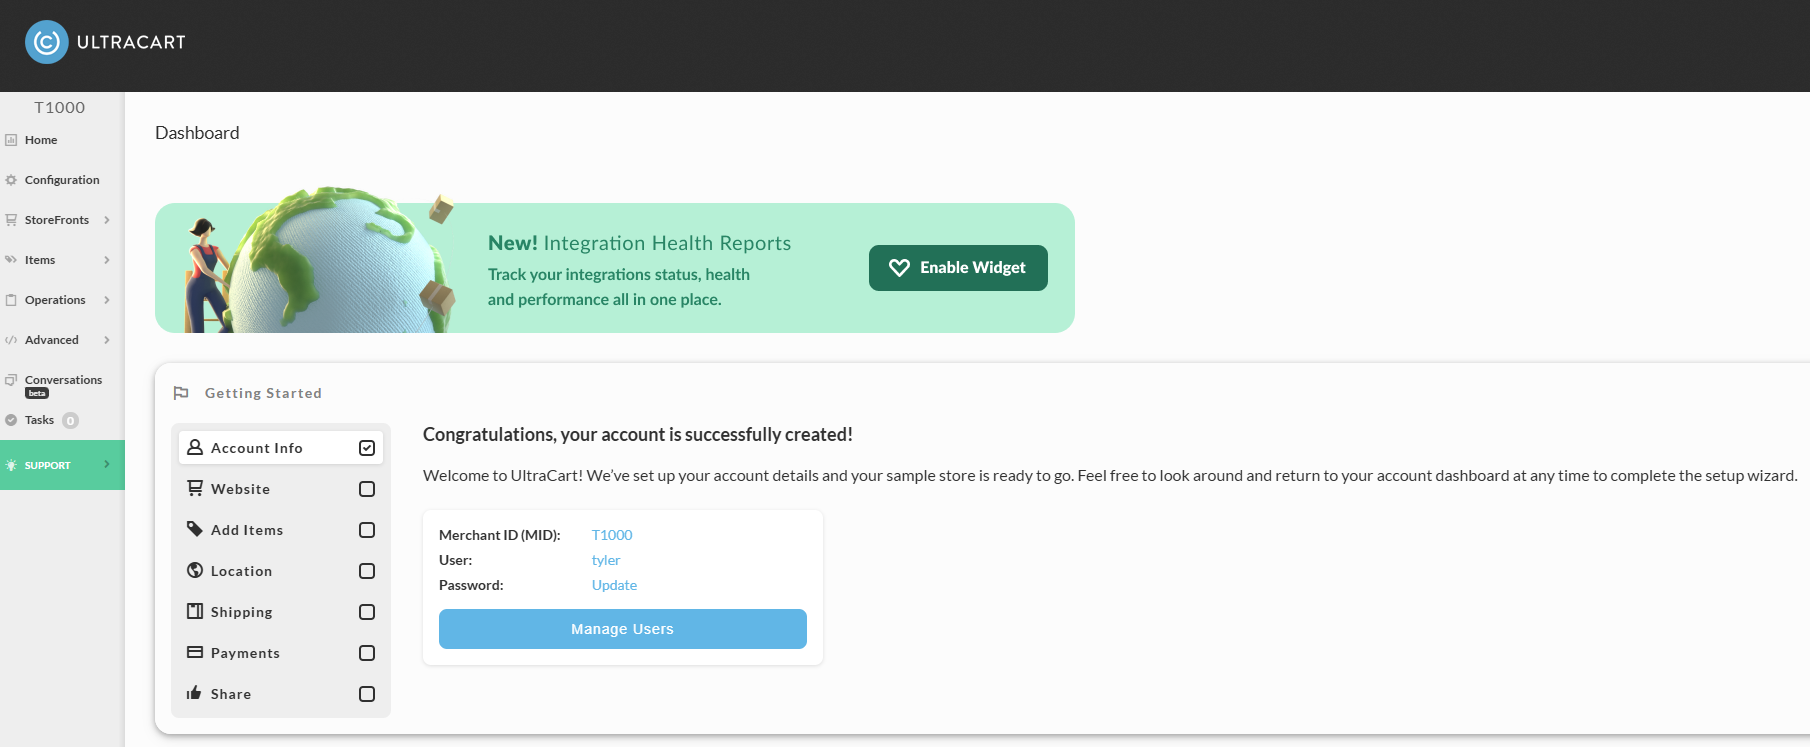Click the Home chart icon in sidebar

coord(11,140)
